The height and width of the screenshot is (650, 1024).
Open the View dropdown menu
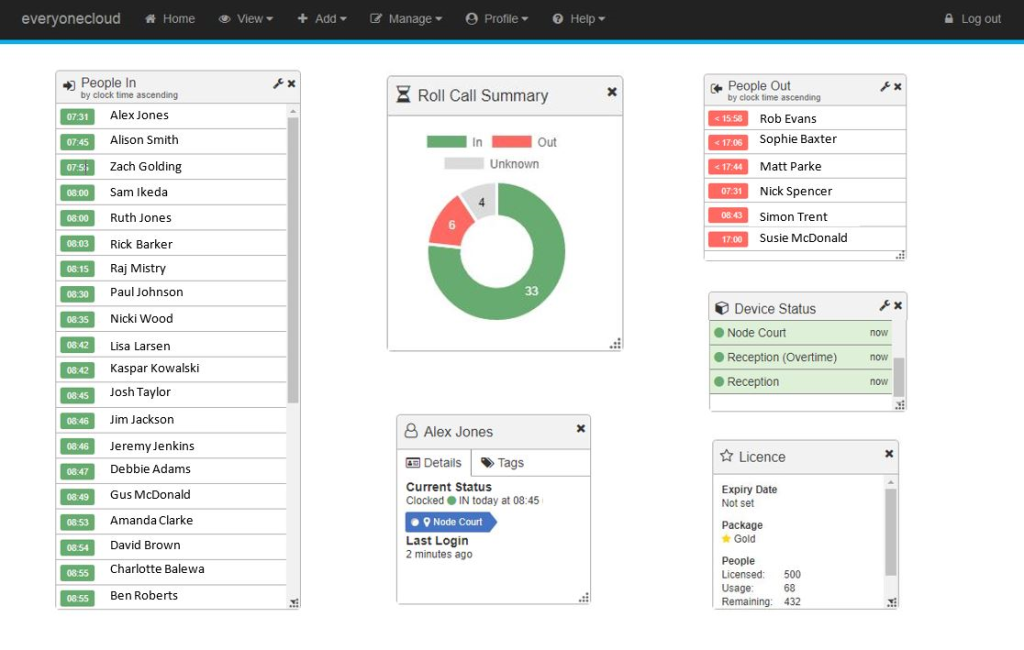tap(245, 19)
